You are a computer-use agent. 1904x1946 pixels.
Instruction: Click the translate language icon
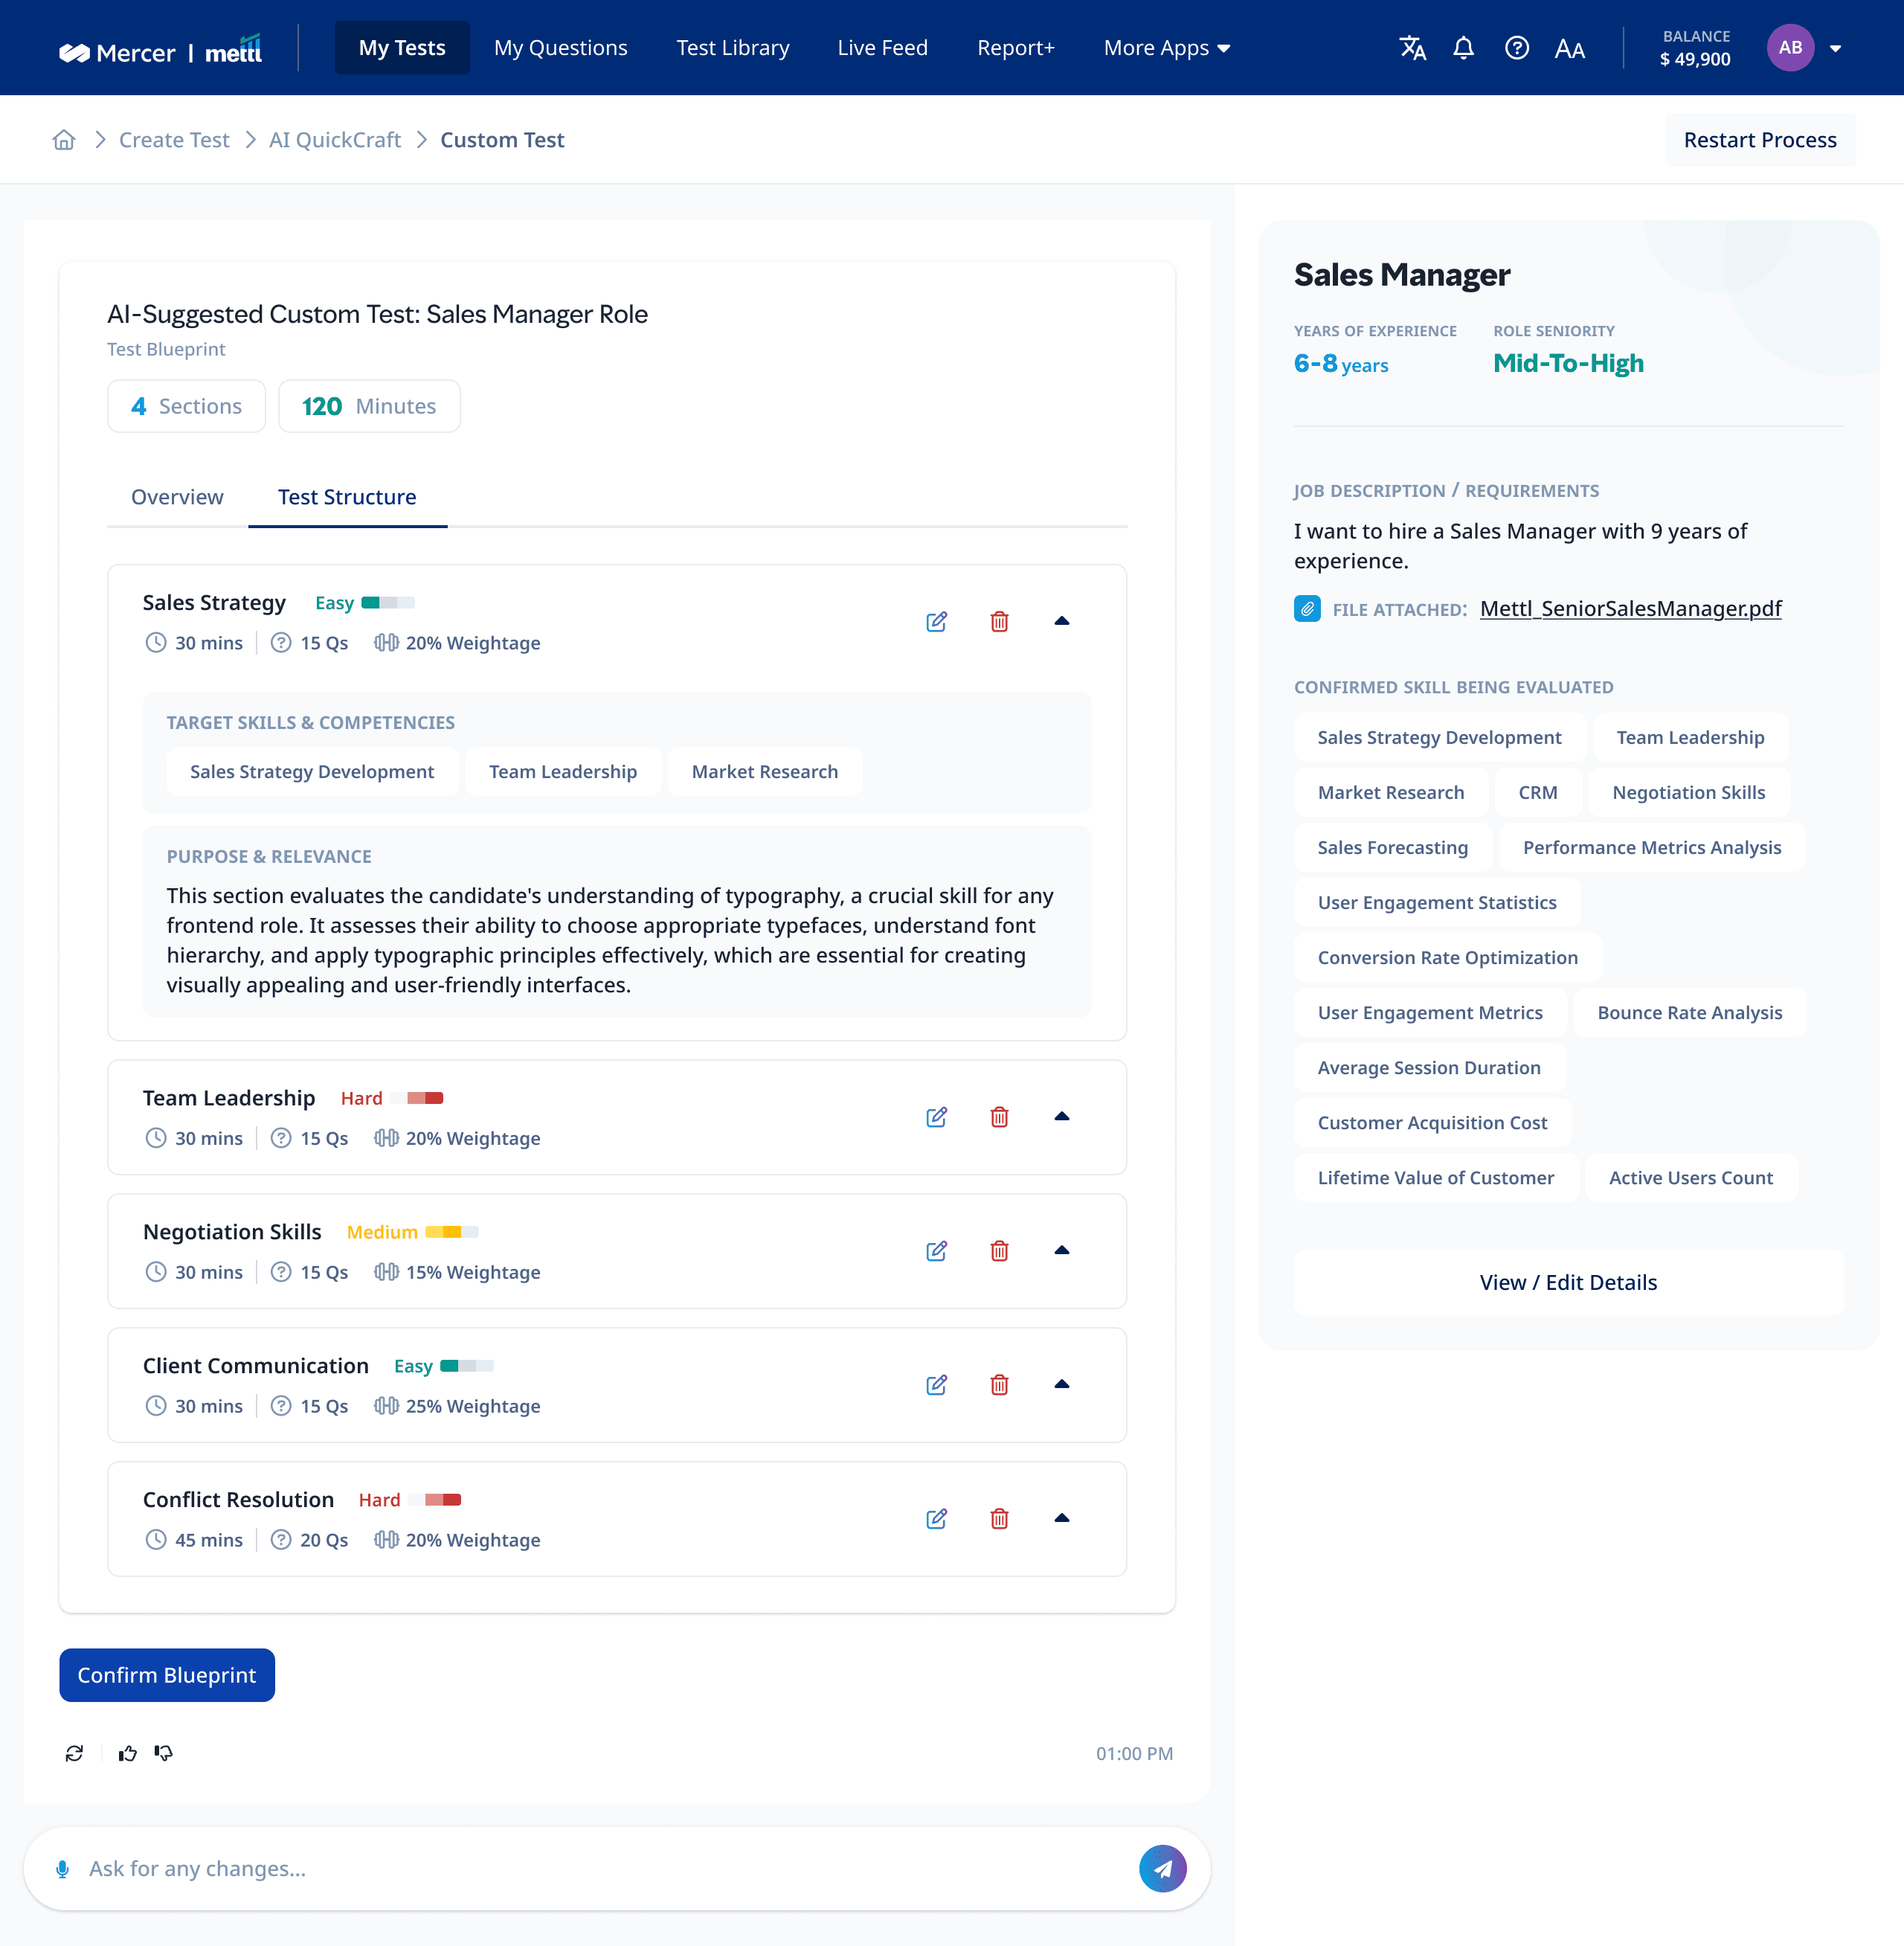1412,48
